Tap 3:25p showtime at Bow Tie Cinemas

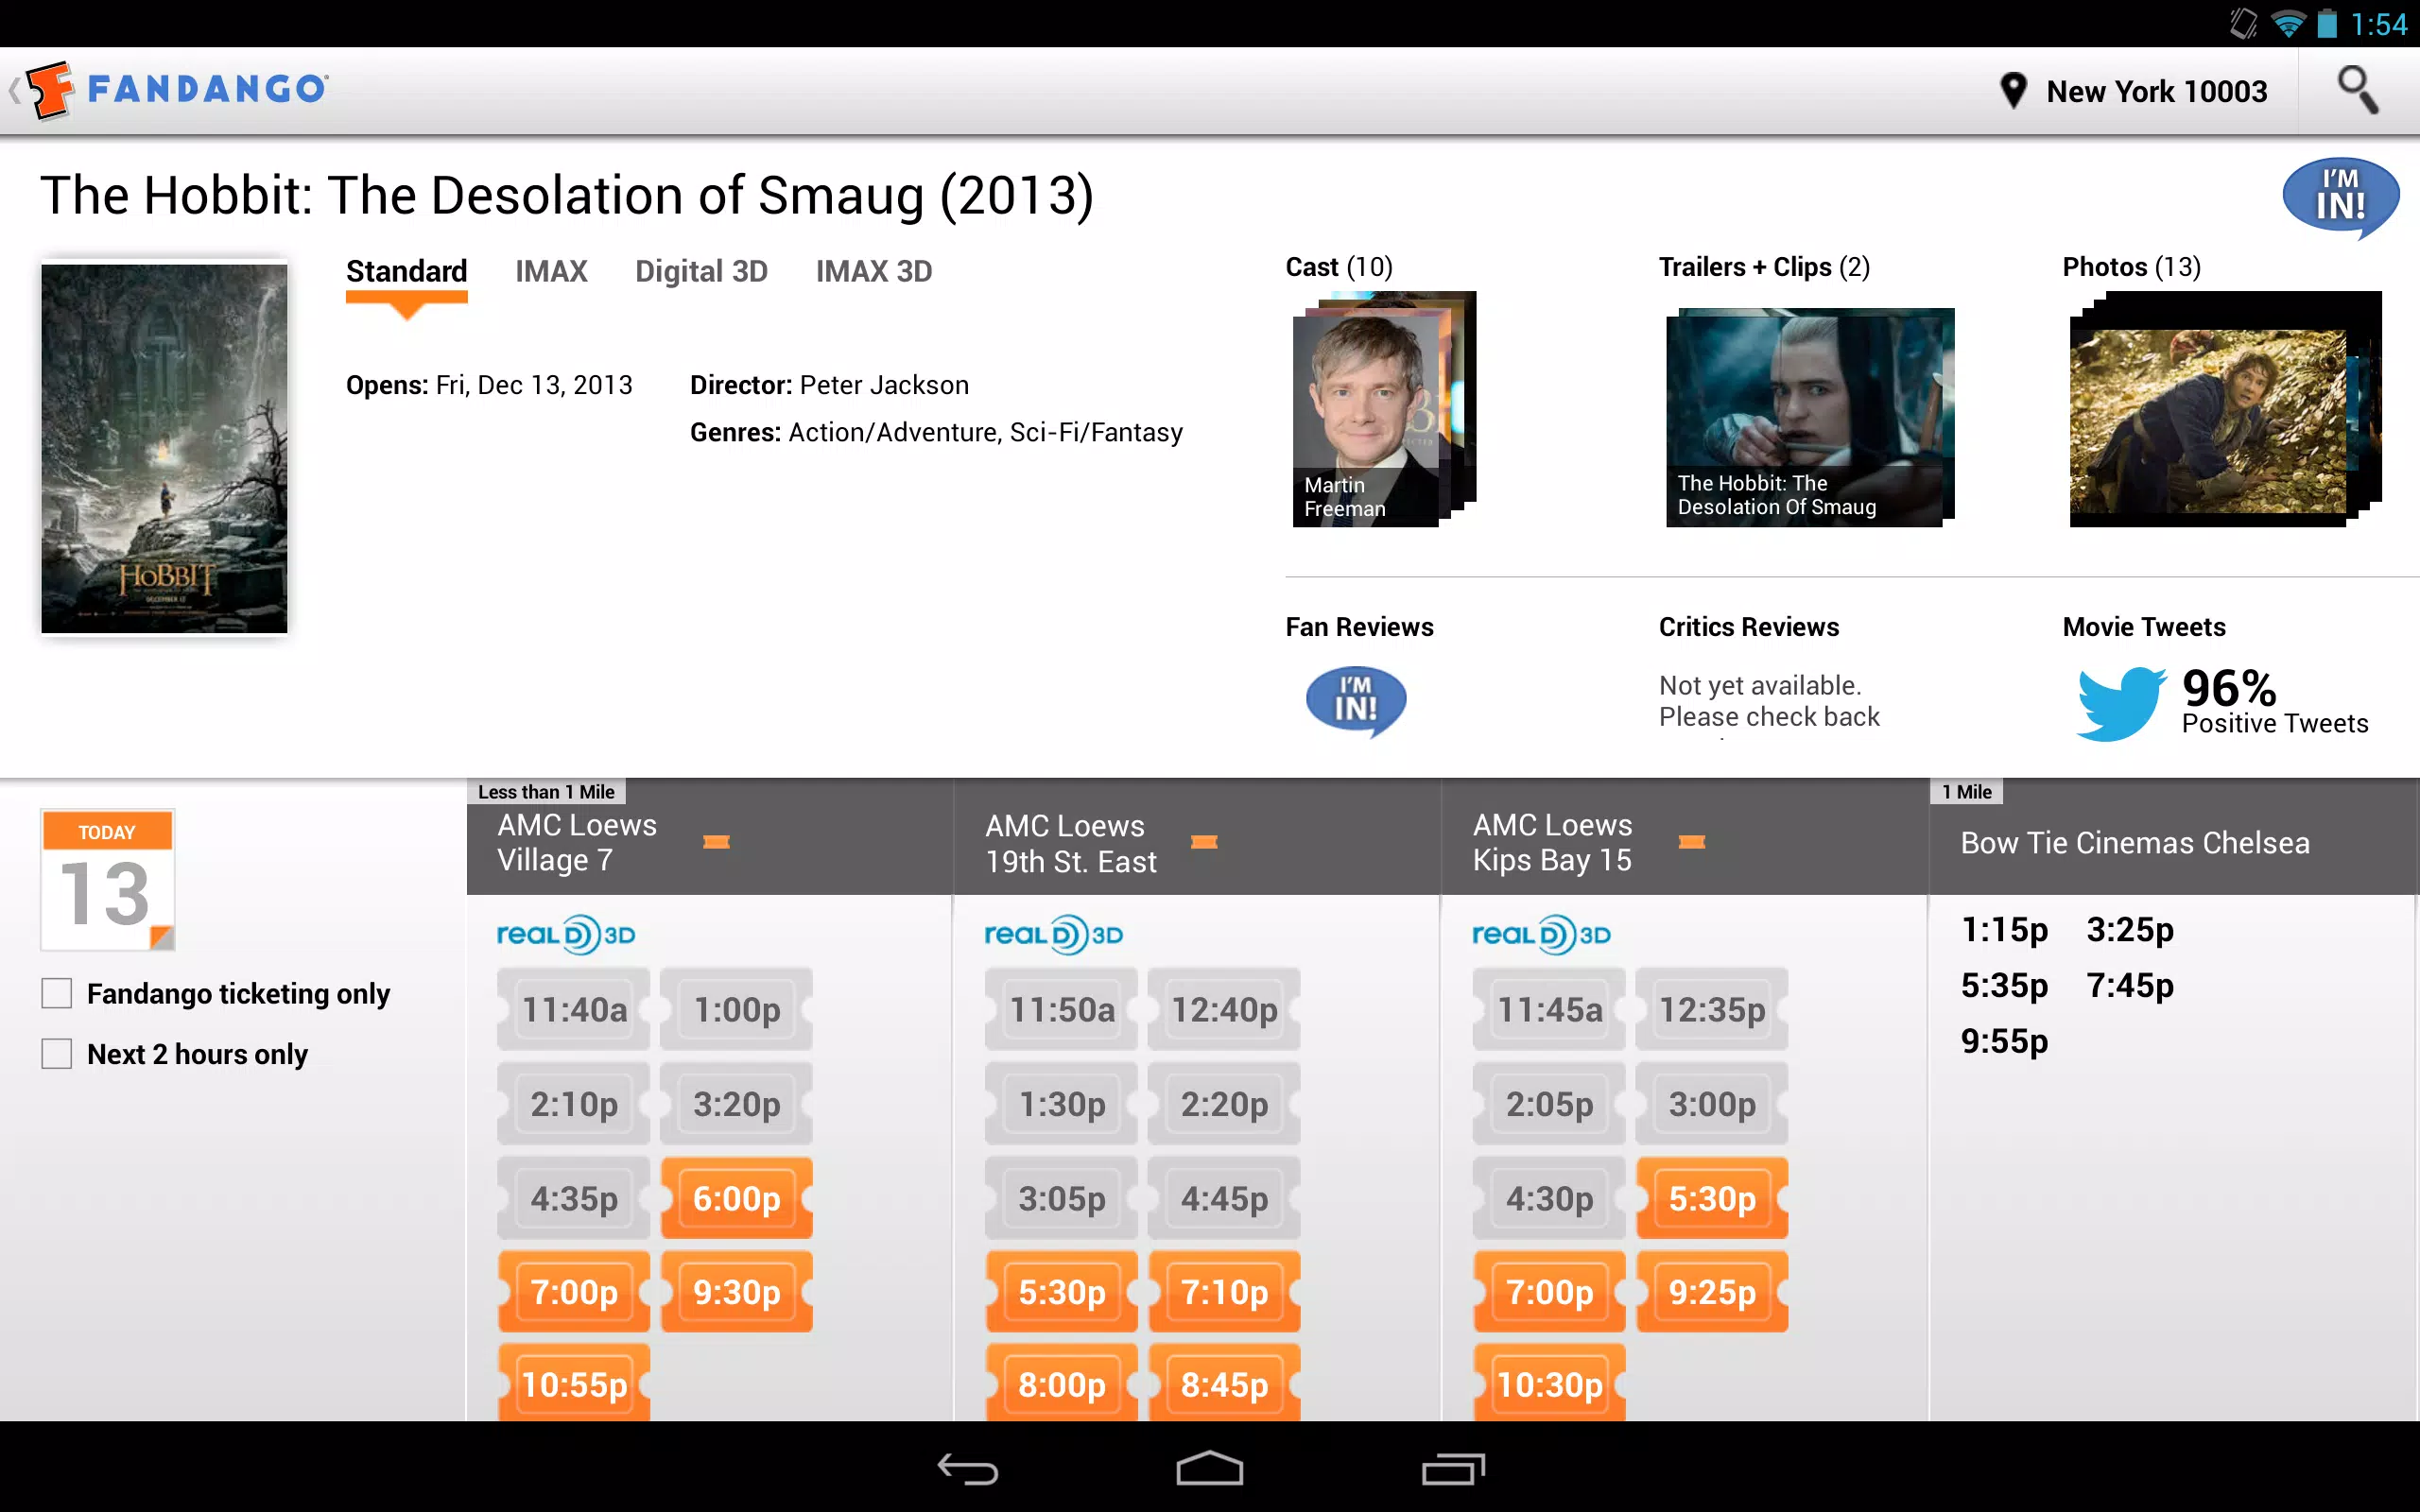click(x=2130, y=930)
